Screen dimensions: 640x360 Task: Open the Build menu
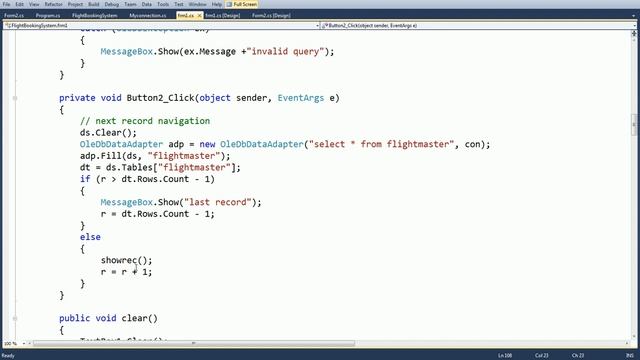pyautogui.click(x=93, y=4)
